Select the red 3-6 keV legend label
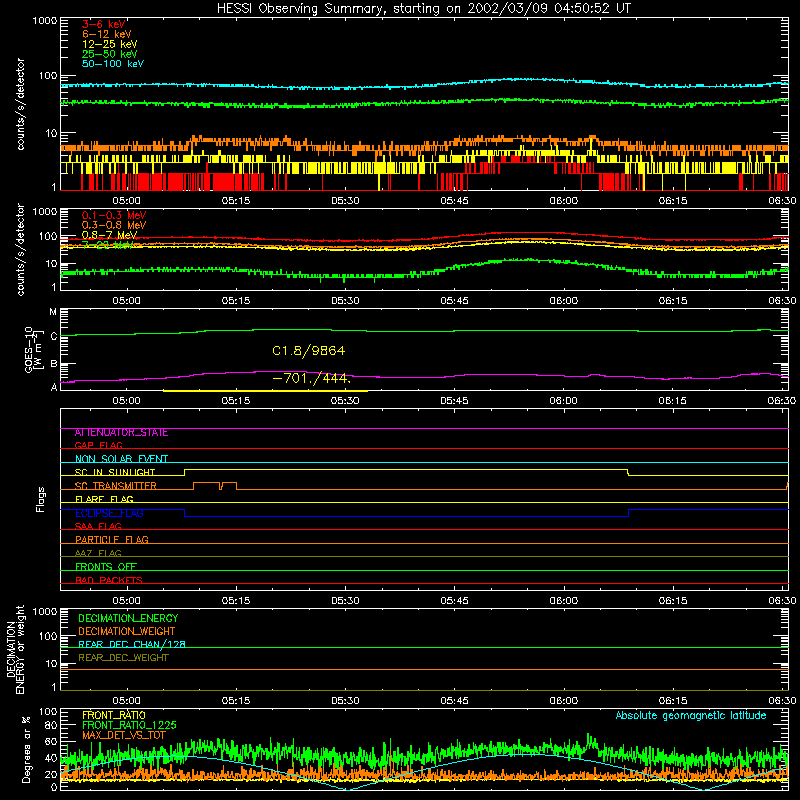Screen dimensions: 800x800 [104, 24]
